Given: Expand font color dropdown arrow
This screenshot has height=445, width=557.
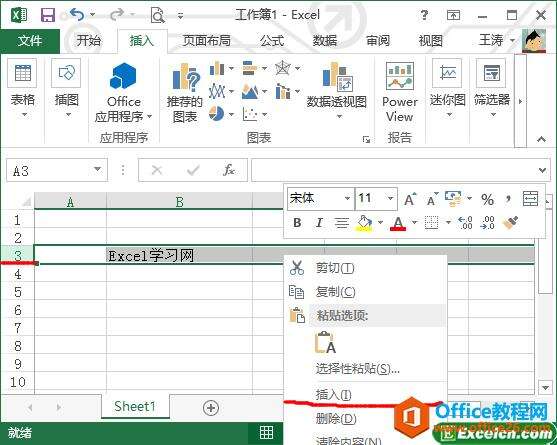Looking at the screenshot, I should pos(414,223).
